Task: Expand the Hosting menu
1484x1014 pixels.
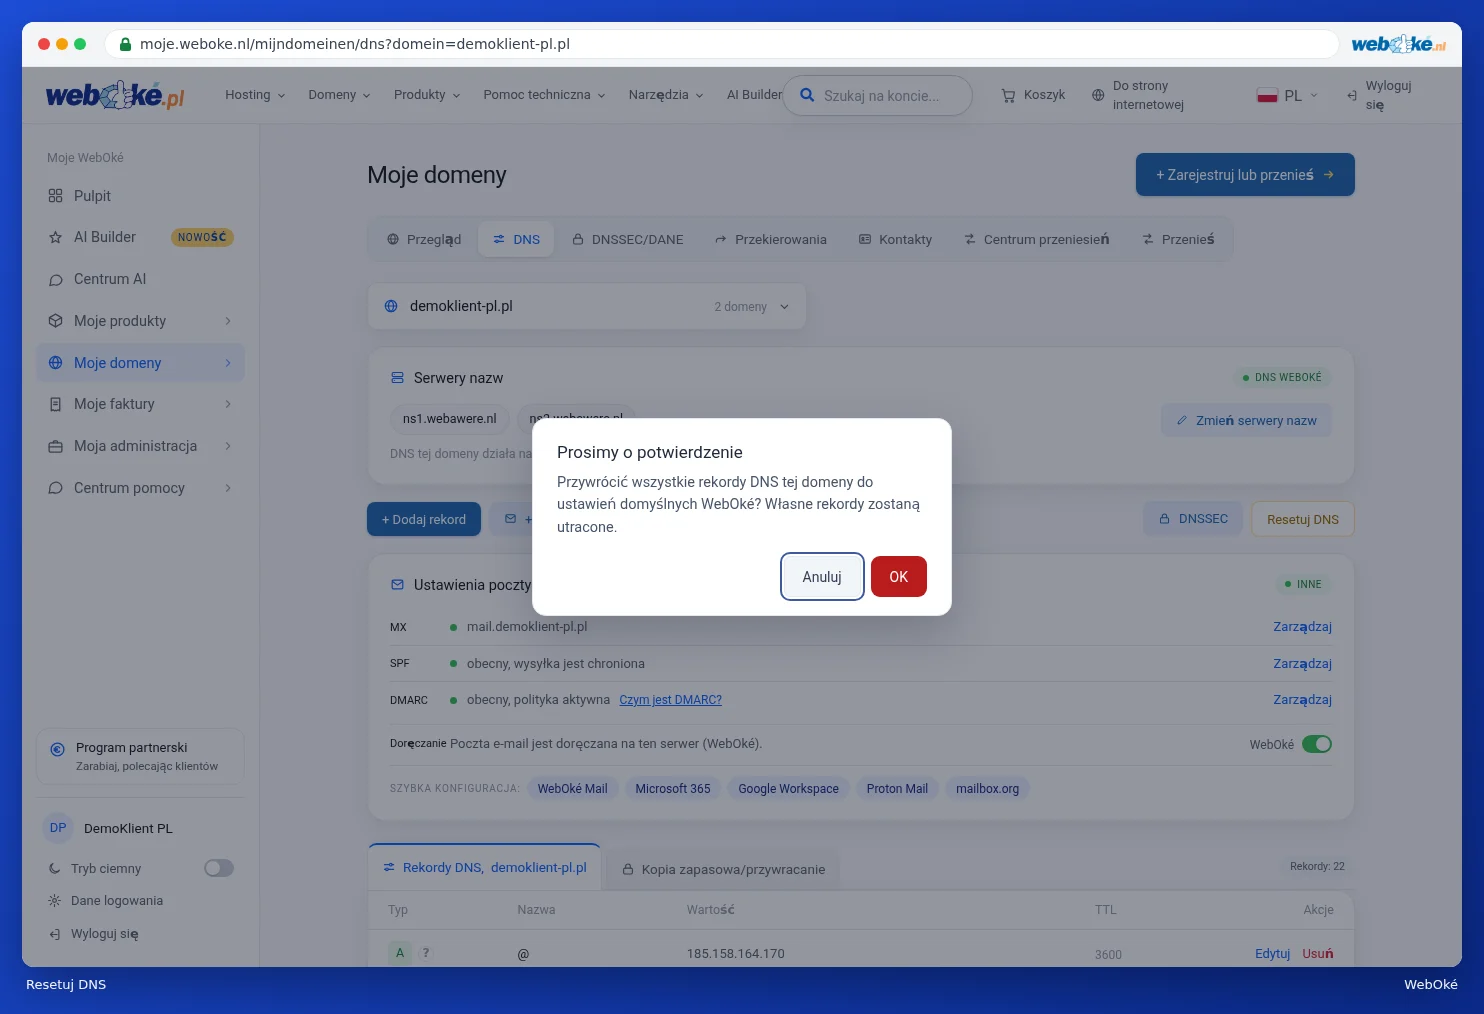Action: (255, 95)
